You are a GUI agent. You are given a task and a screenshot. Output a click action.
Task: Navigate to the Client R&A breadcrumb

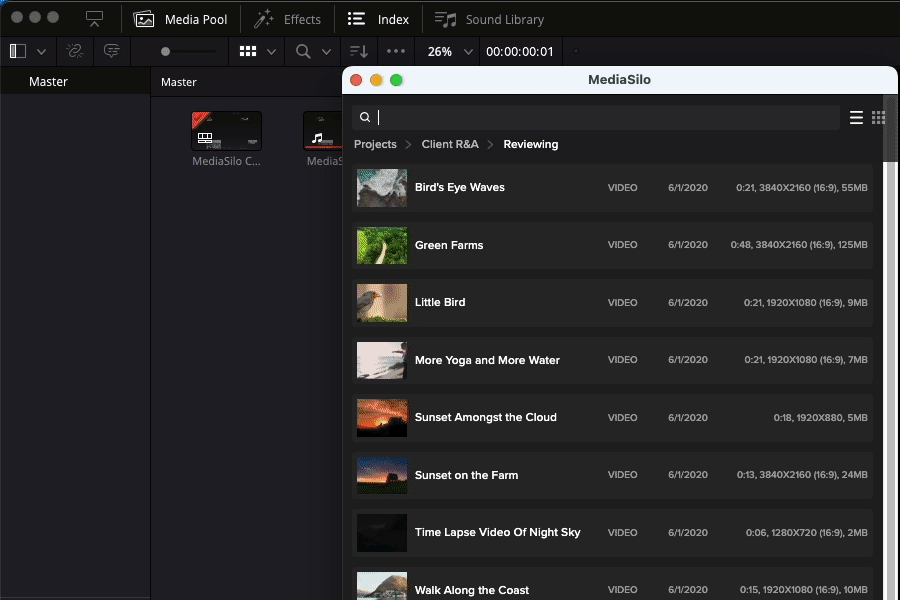450,144
